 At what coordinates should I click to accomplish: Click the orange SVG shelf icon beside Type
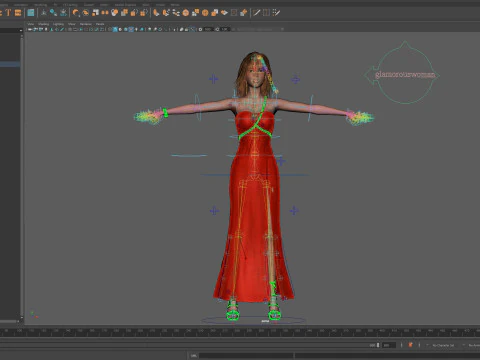point(18,13)
